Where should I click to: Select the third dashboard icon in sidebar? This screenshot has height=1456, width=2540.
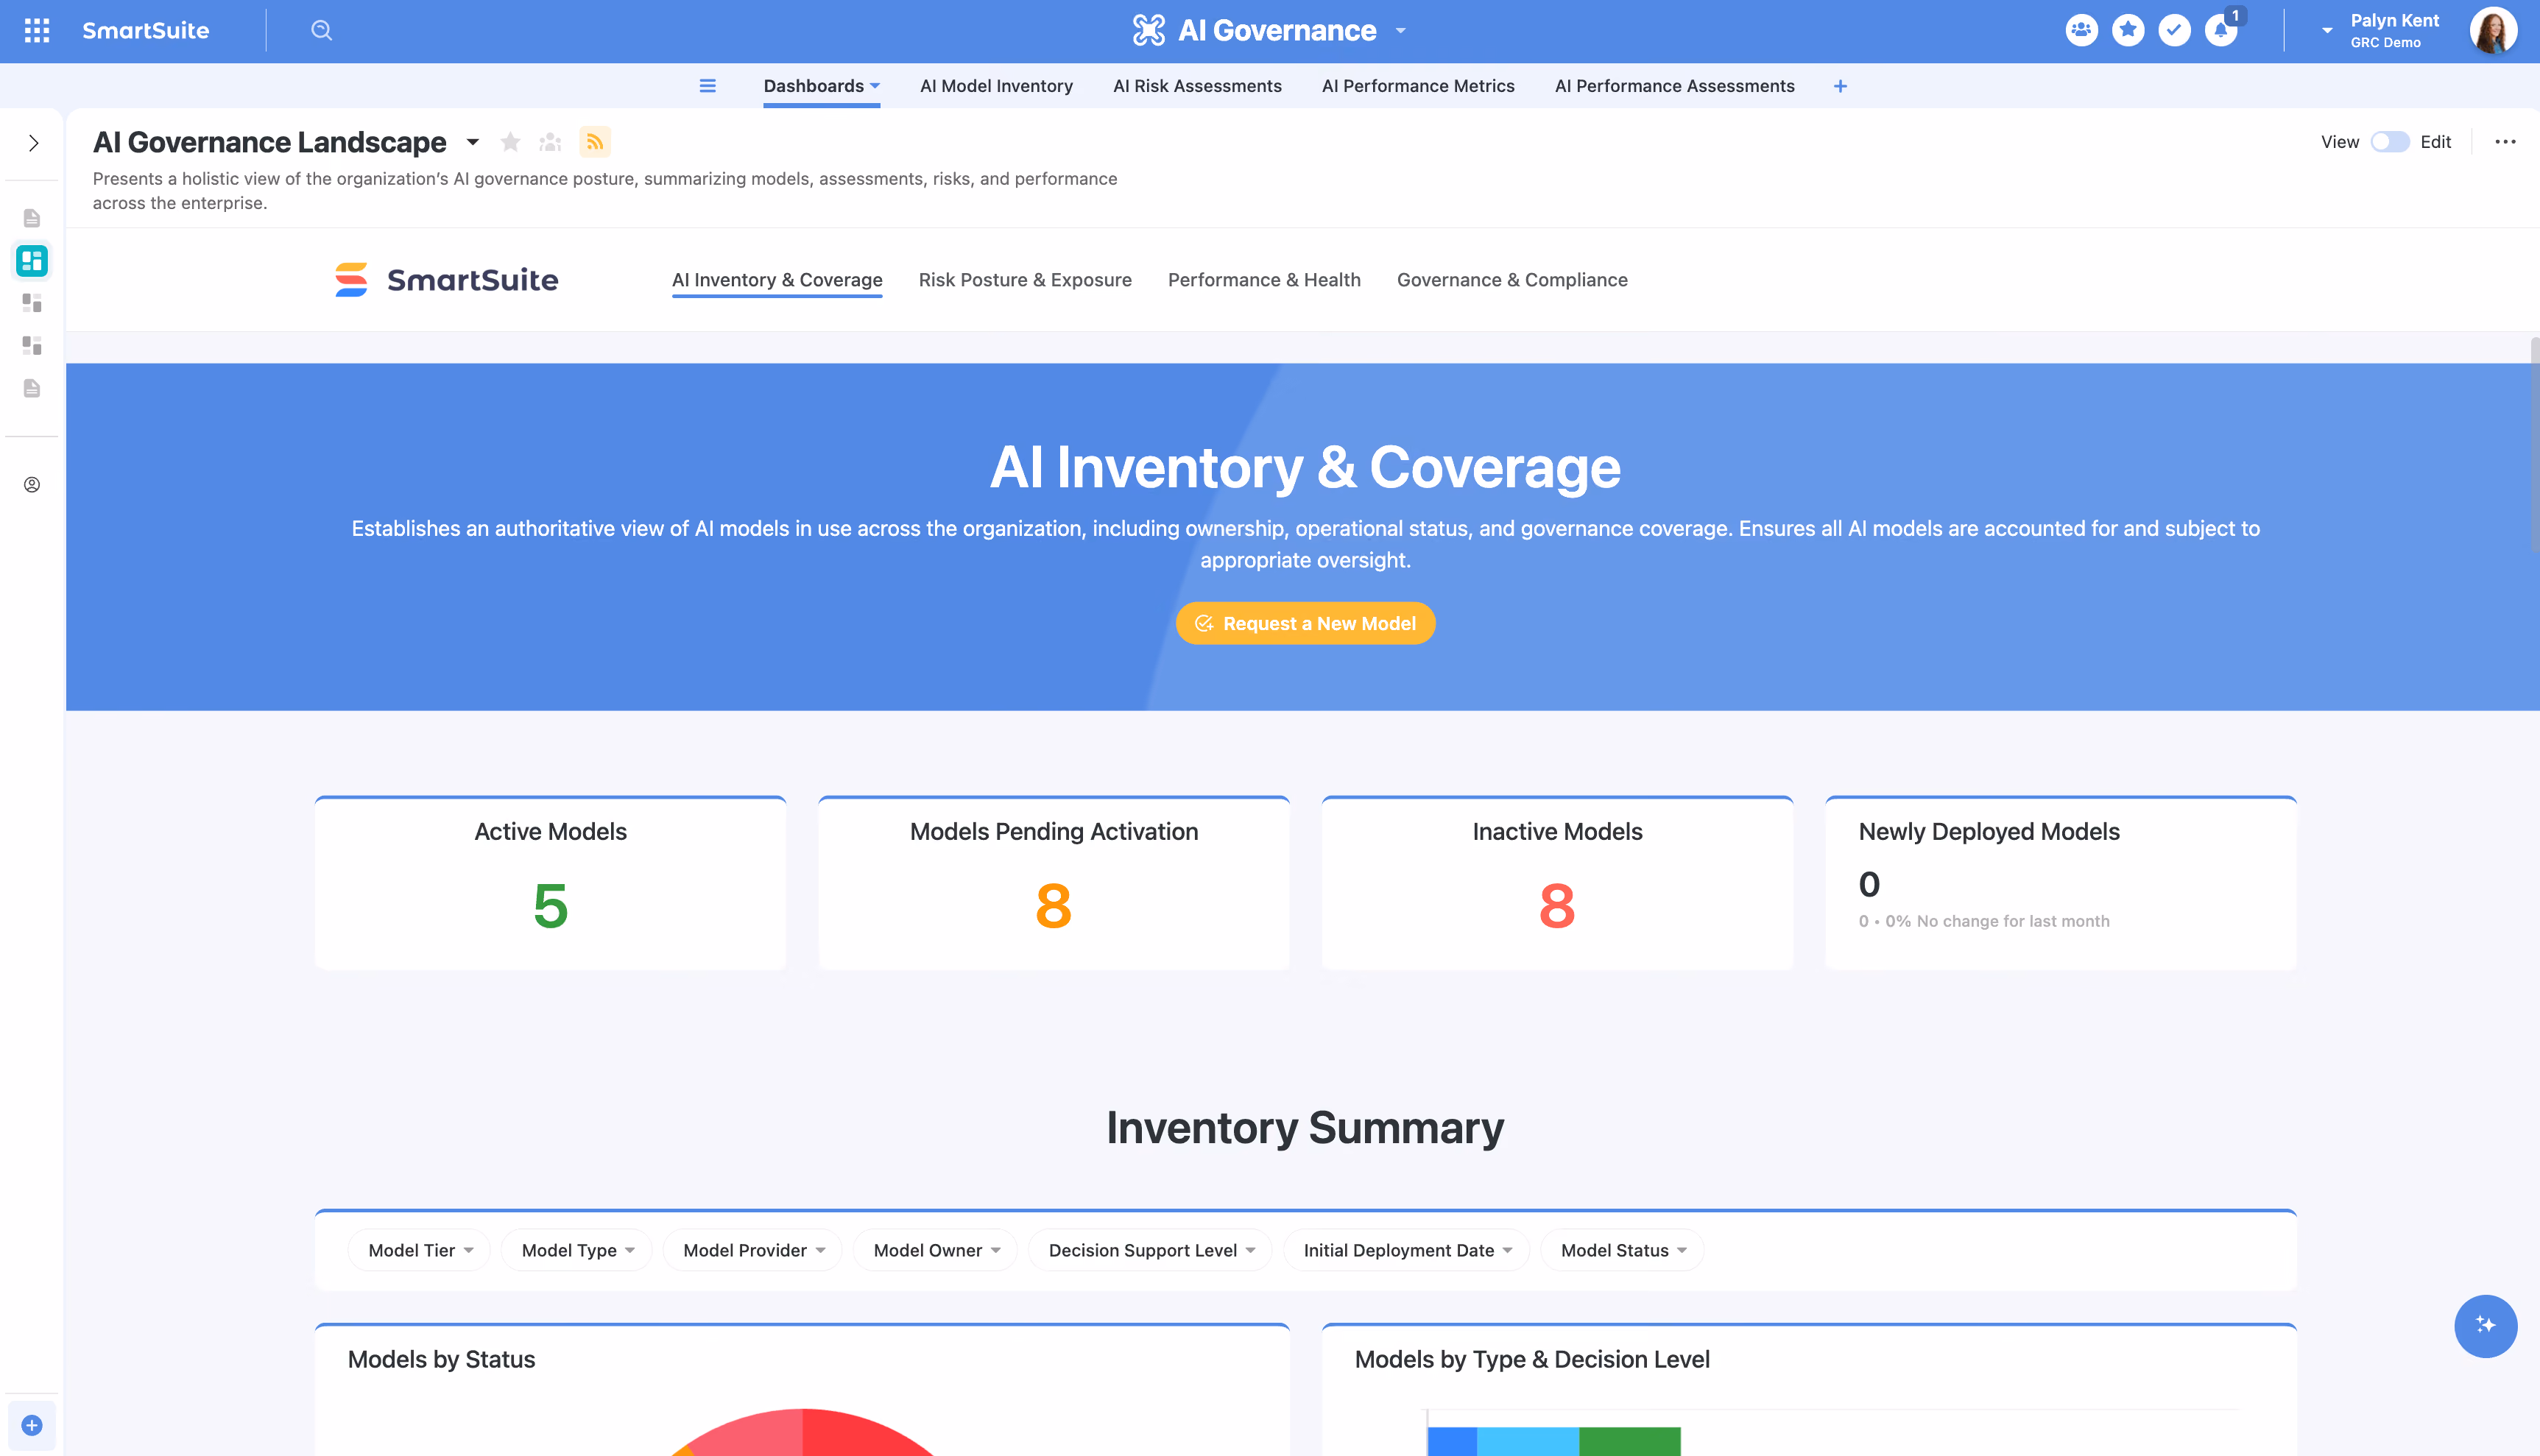(32, 346)
